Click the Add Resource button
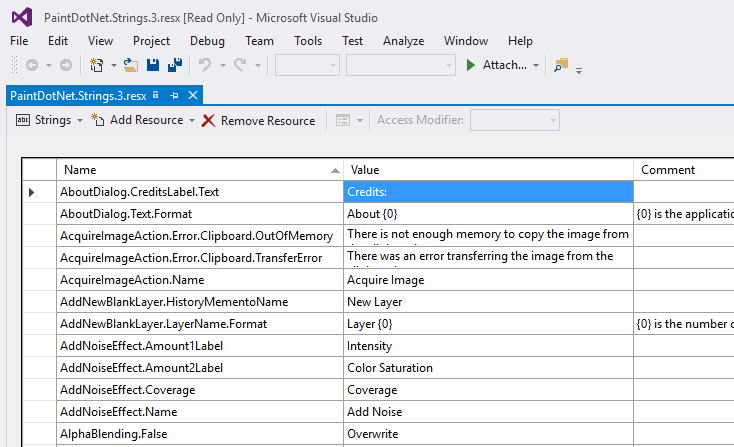The height and width of the screenshot is (447, 734). click(x=137, y=120)
